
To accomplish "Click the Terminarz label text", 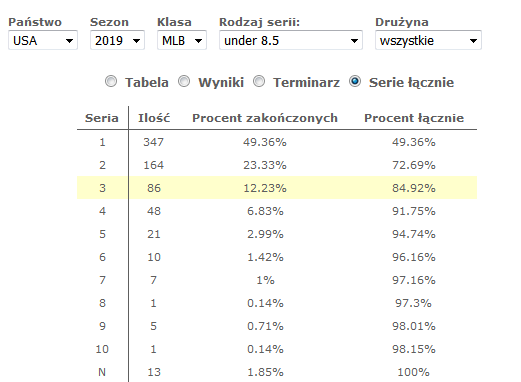I will pos(307,82).
